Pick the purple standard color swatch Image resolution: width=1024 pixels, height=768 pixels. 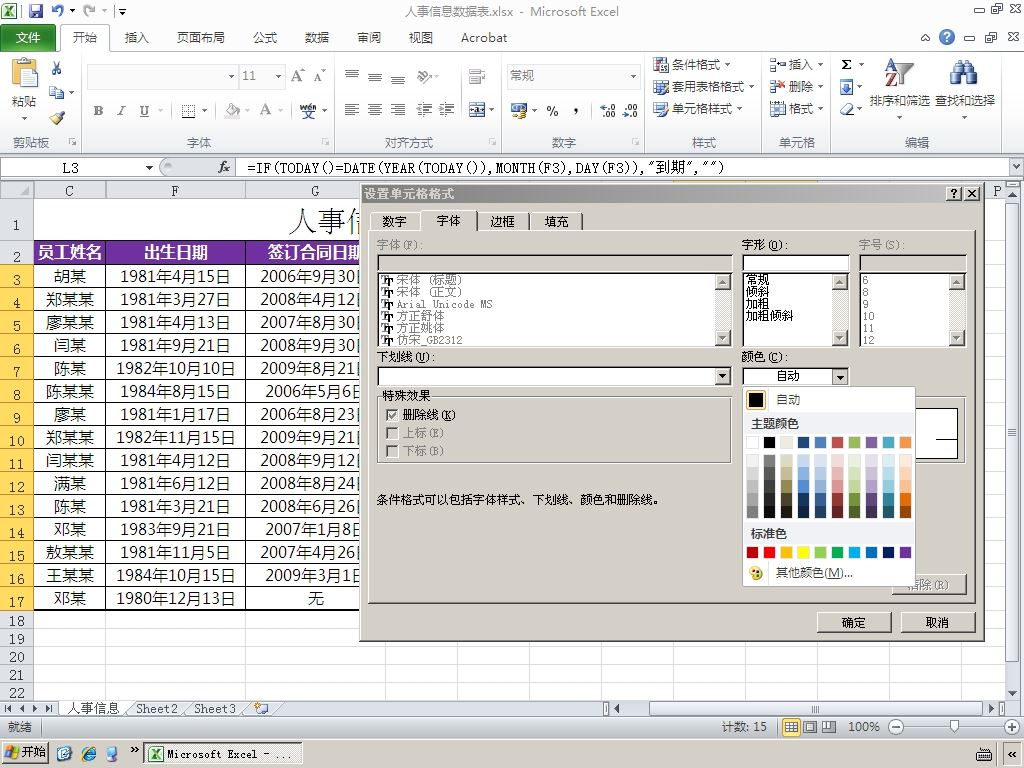pos(905,552)
